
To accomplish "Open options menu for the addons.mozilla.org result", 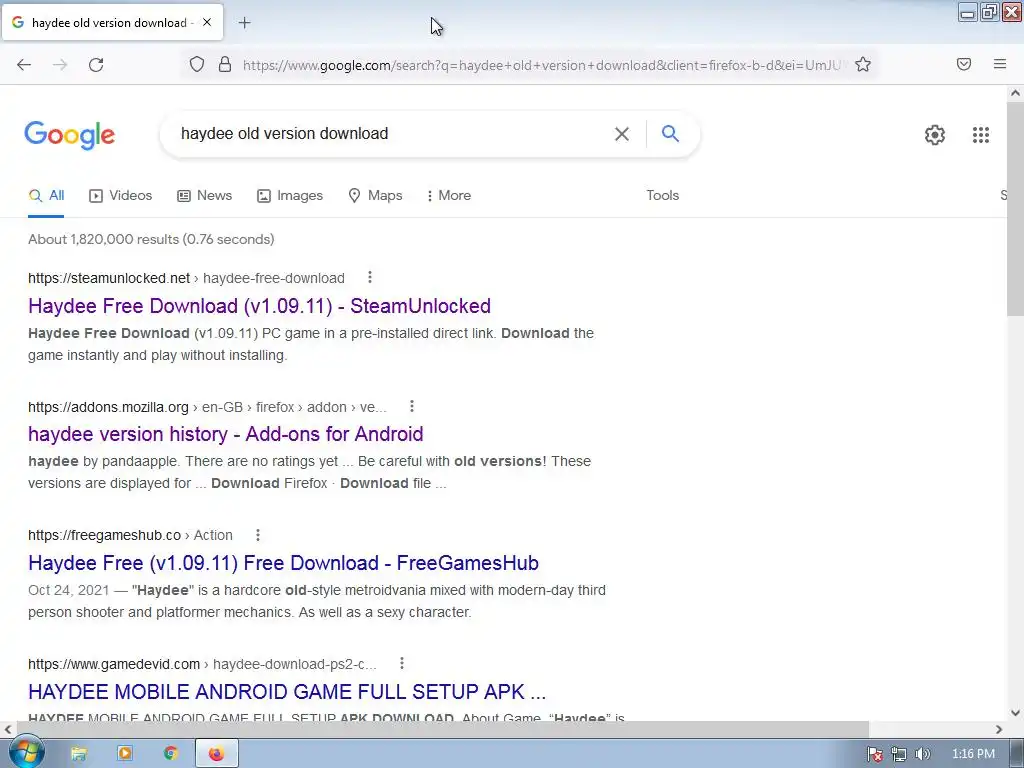I will pos(411,406).
